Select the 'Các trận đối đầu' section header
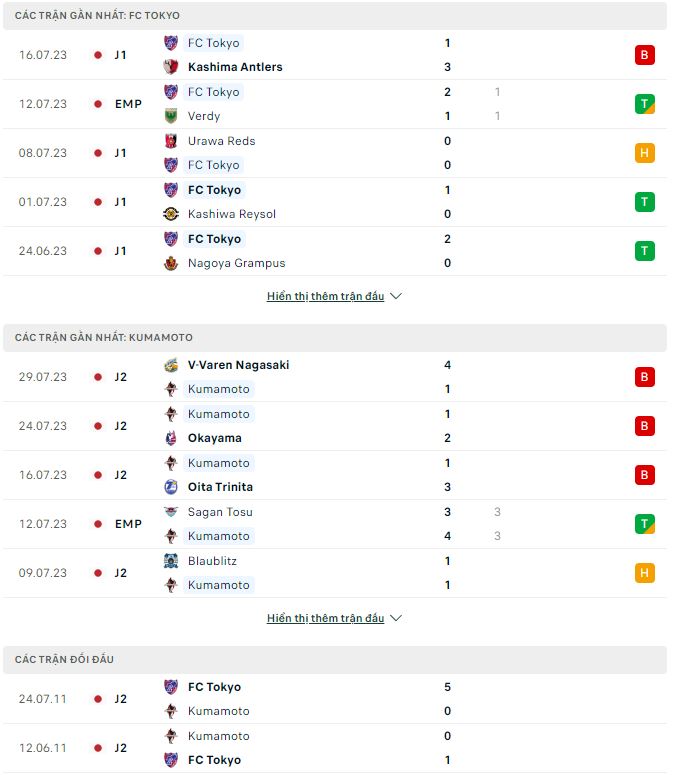This screenshot has width=674, height=775. point(64,660)
